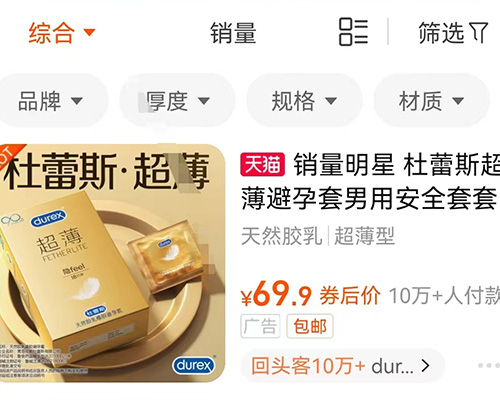Screen dimensions: 500x400
Task: Click the chevron arrow after 回头客10万+
Action: [x=425, y=366]
